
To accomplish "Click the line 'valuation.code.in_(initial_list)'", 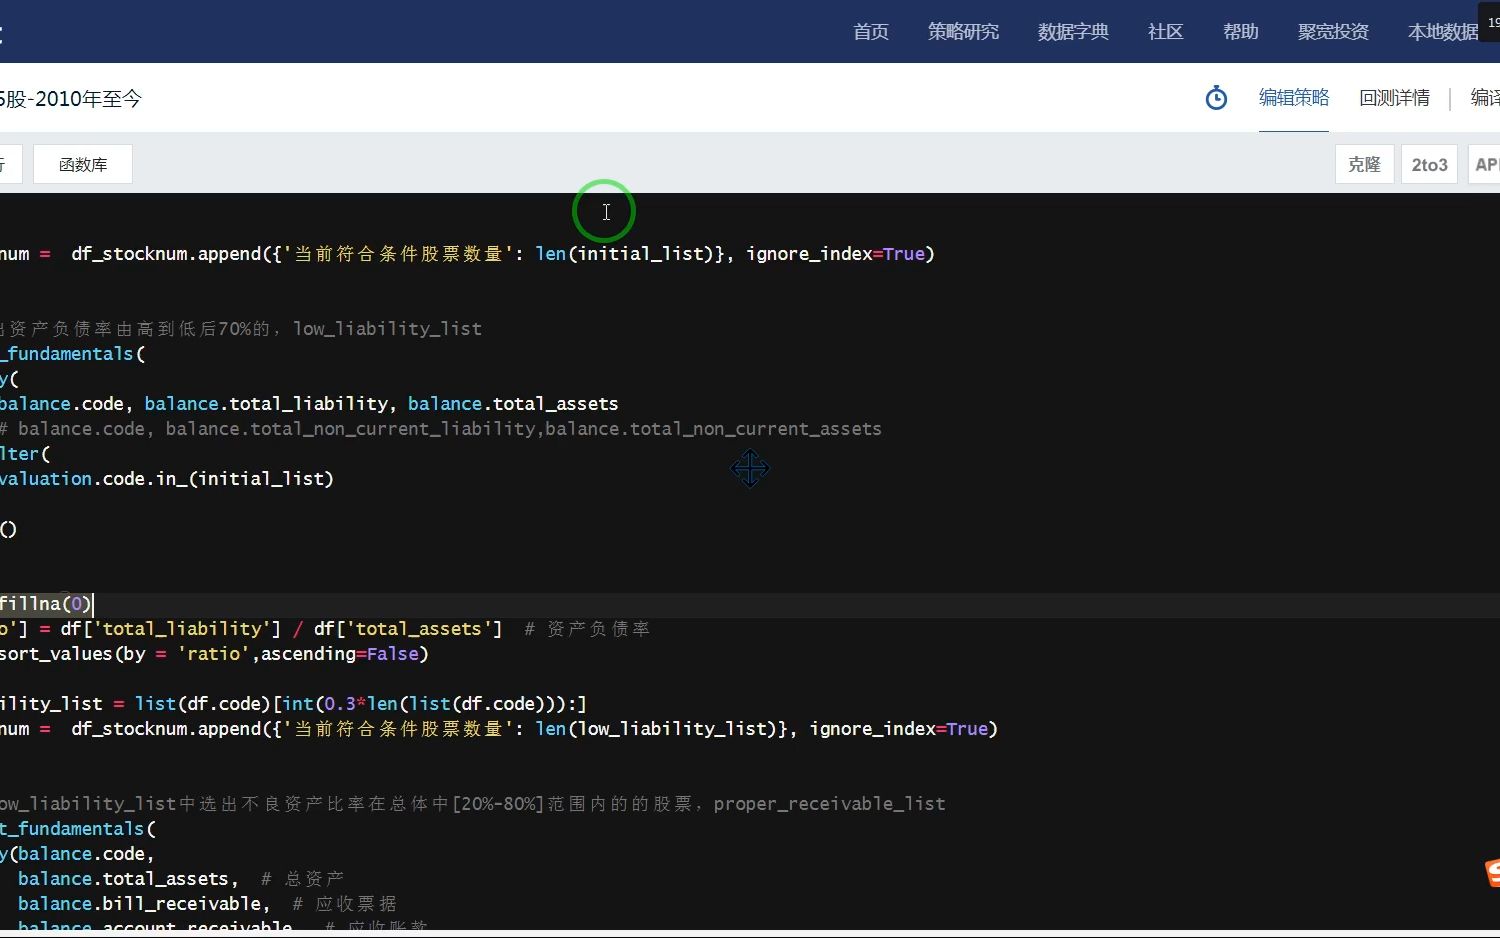I will pyautogui.click(x=166, y=479).
